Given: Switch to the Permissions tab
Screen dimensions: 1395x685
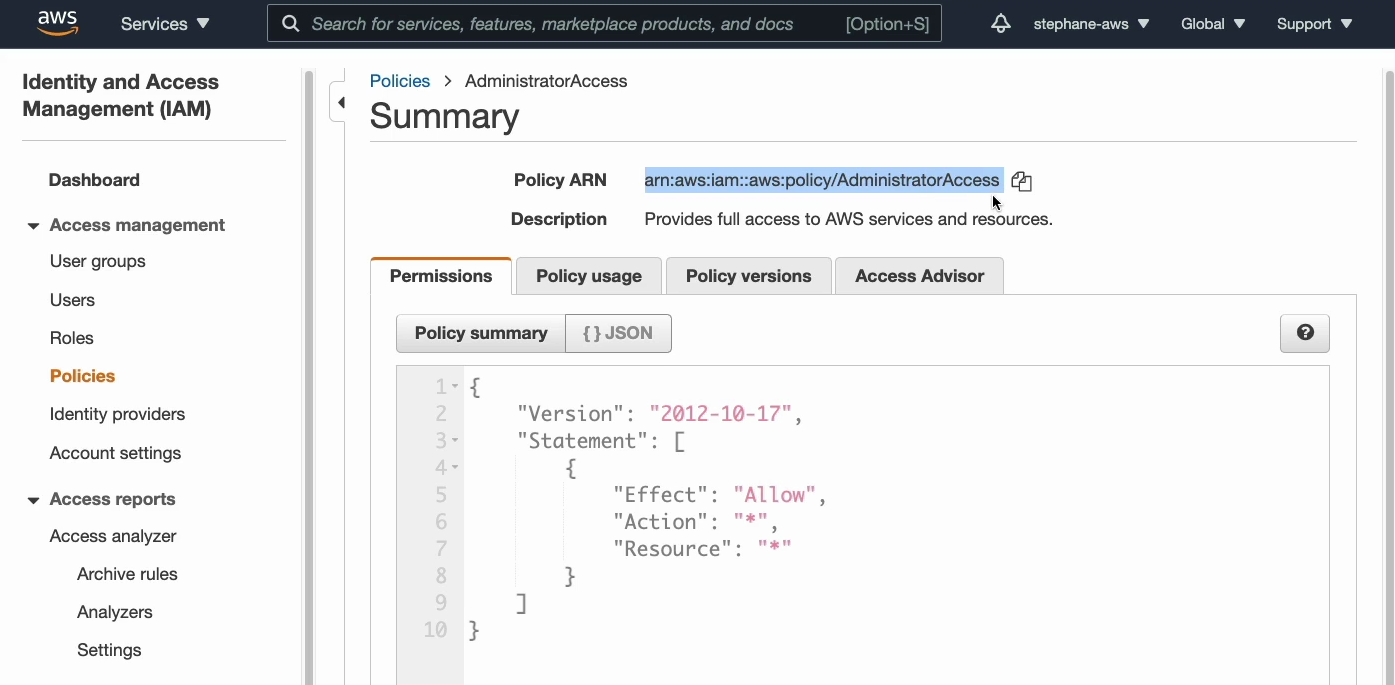Looking at the screenshot, I should (441, 276).
